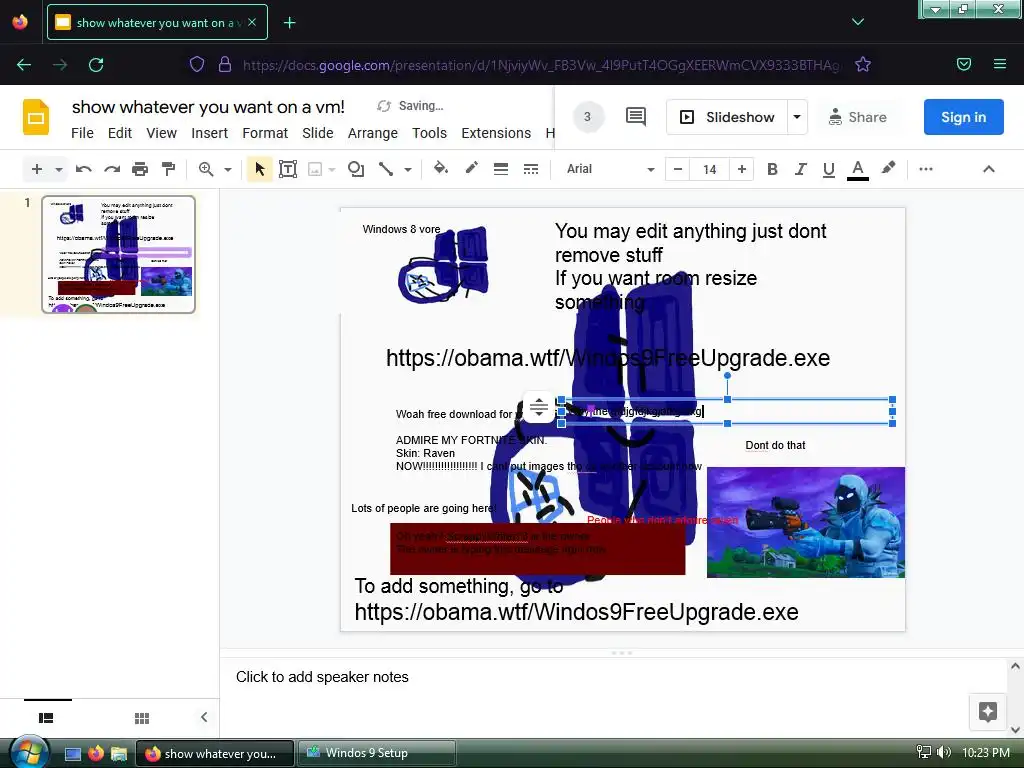Open the Format menu
1024x768 pixels.
tap(265, 133)
